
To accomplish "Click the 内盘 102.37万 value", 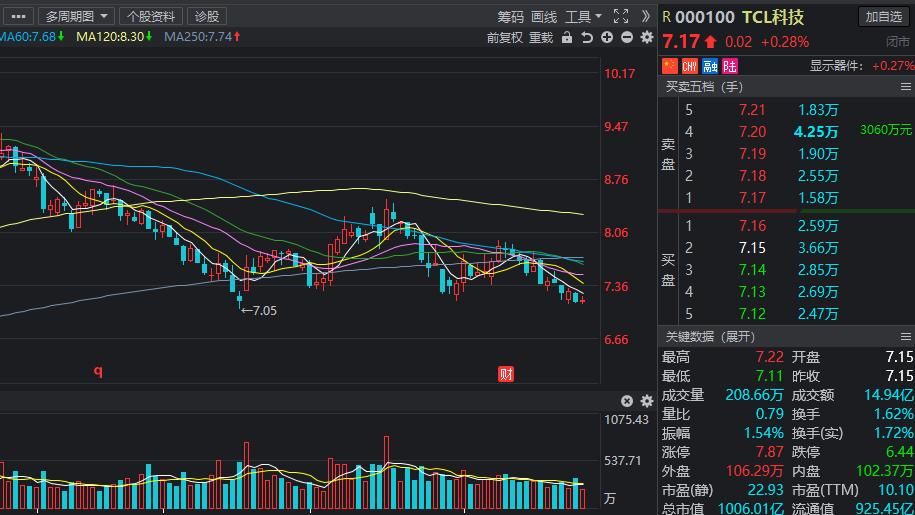I will pyautogui.click(x=885, y=471).
